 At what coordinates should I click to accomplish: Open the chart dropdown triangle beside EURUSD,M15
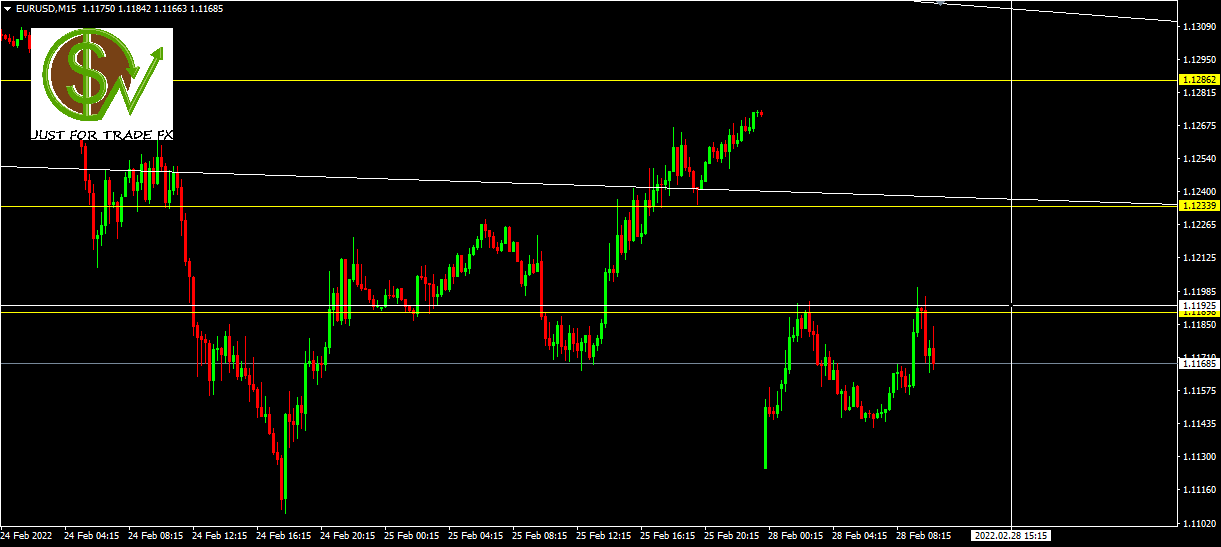[7, 8]
